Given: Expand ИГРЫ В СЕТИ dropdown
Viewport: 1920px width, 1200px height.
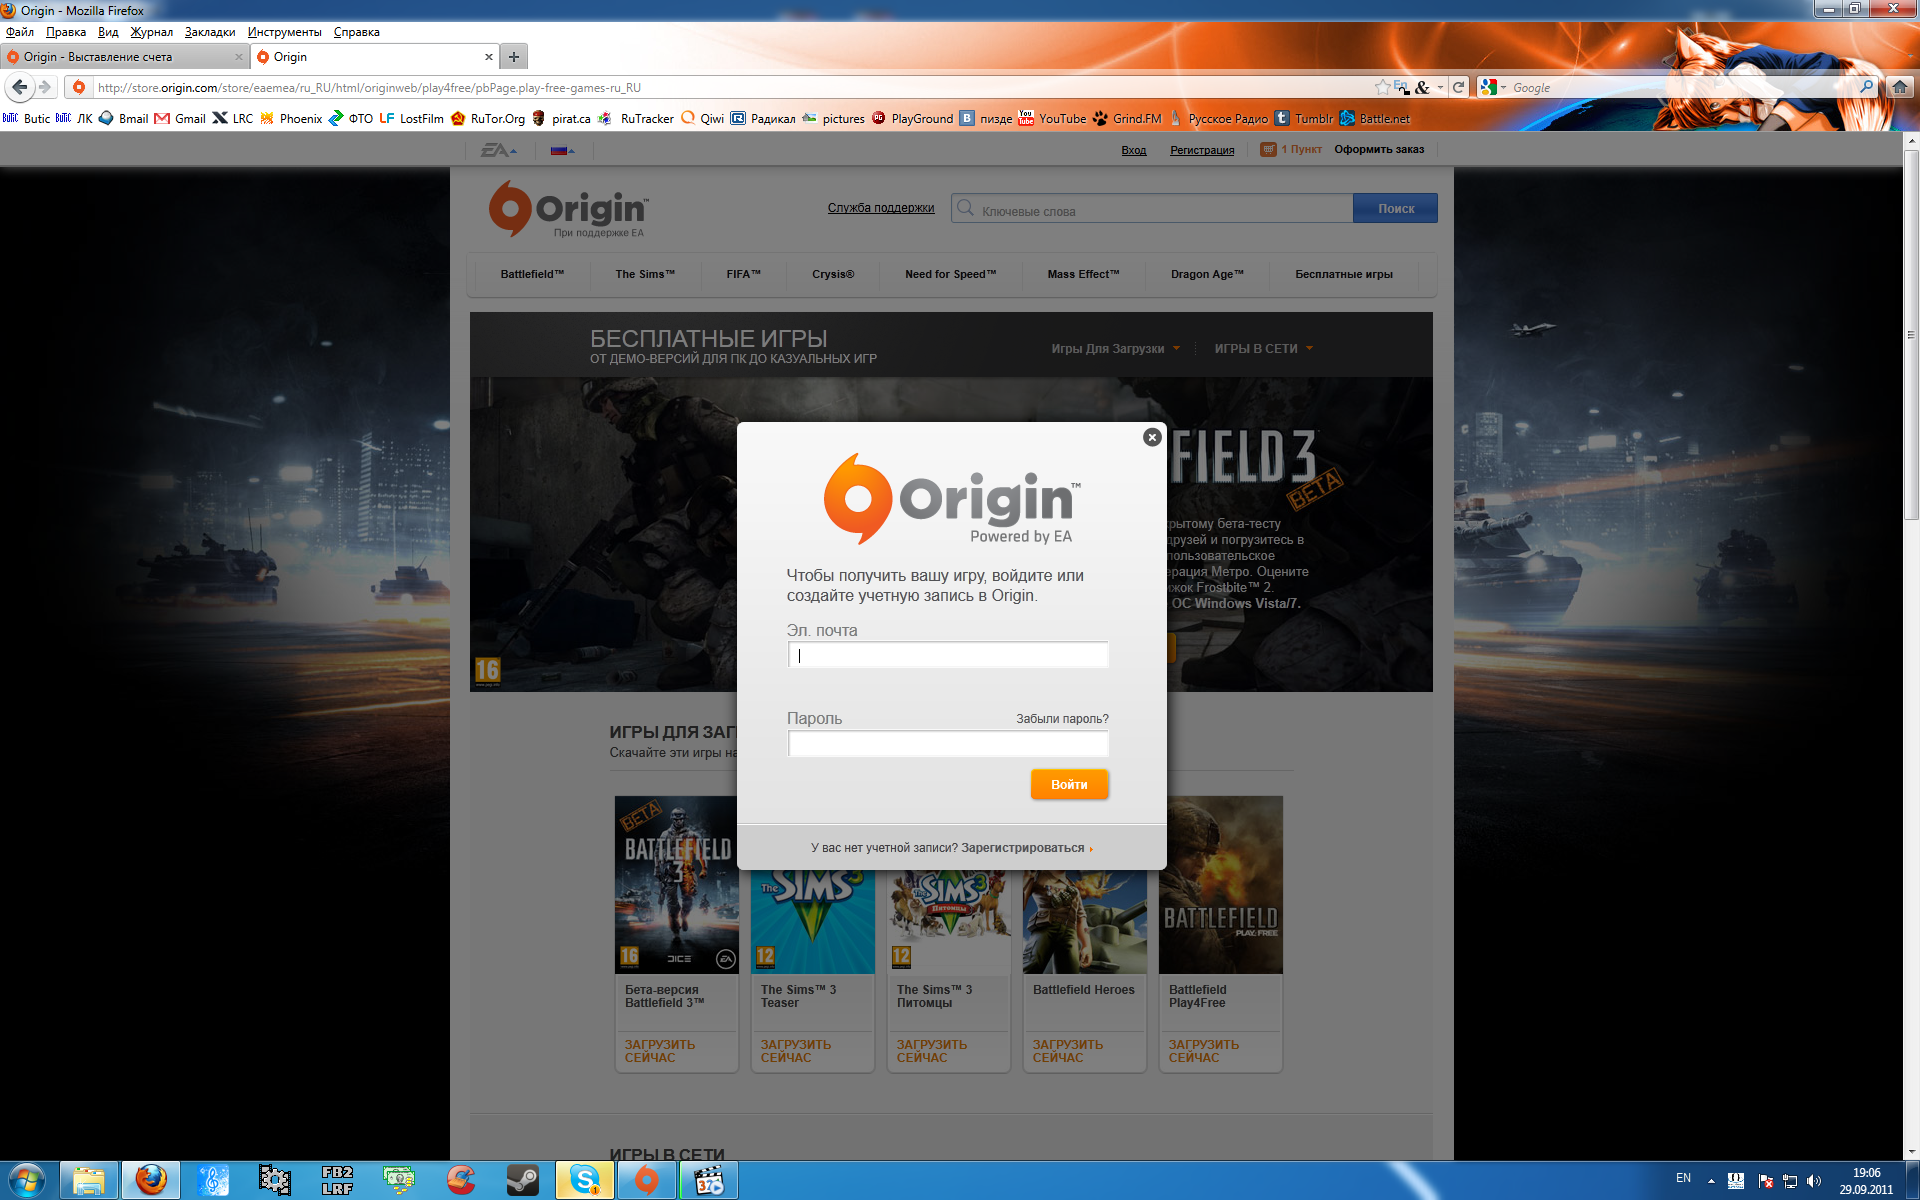Looking at the screenshot, I should coord(1263,349).
